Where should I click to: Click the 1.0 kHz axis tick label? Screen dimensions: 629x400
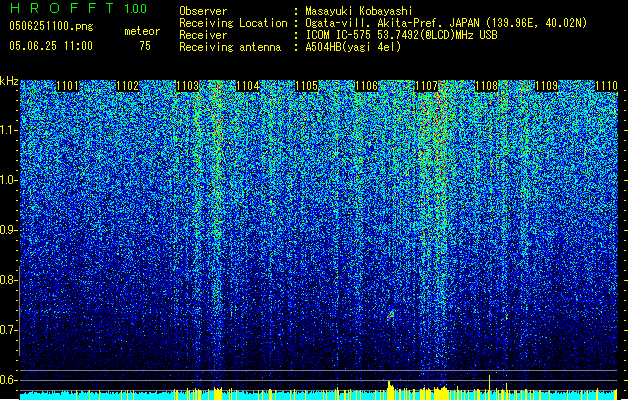(9, 180)
